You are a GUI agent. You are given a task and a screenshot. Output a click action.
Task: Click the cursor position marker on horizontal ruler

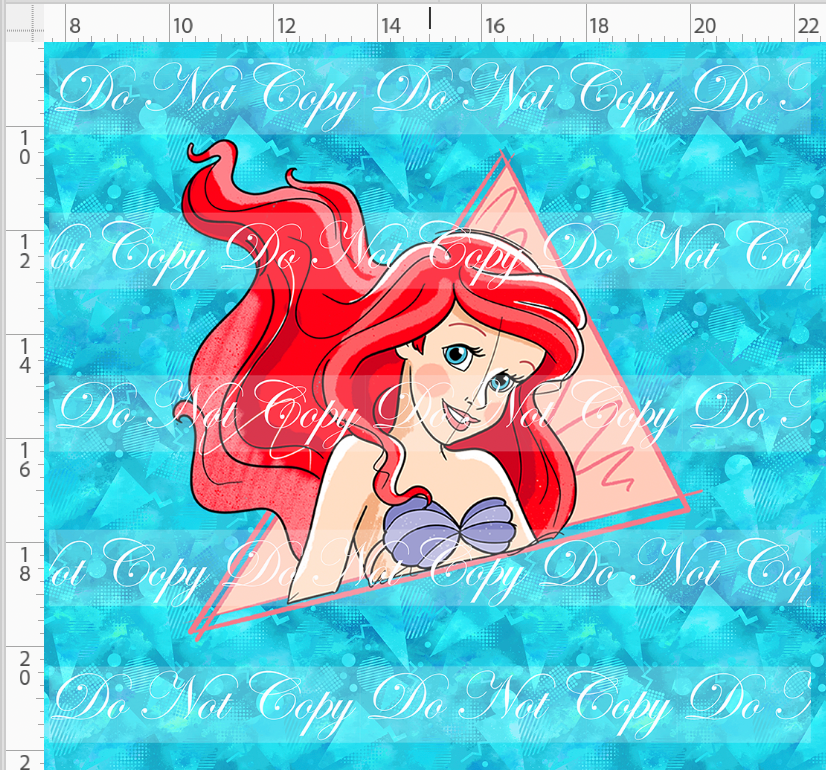pyautogui.click(x=430, y=18)
